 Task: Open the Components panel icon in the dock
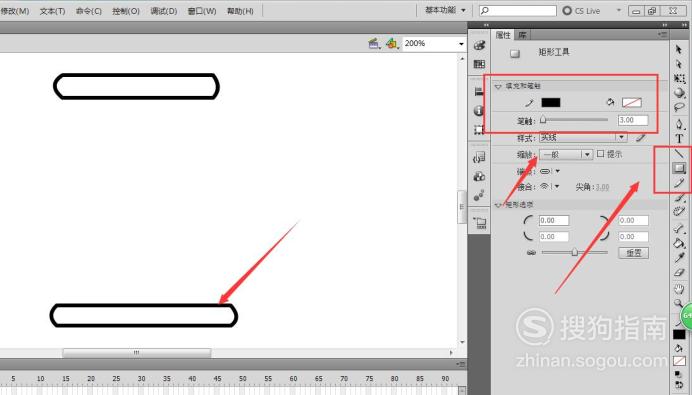click(479, 177)
